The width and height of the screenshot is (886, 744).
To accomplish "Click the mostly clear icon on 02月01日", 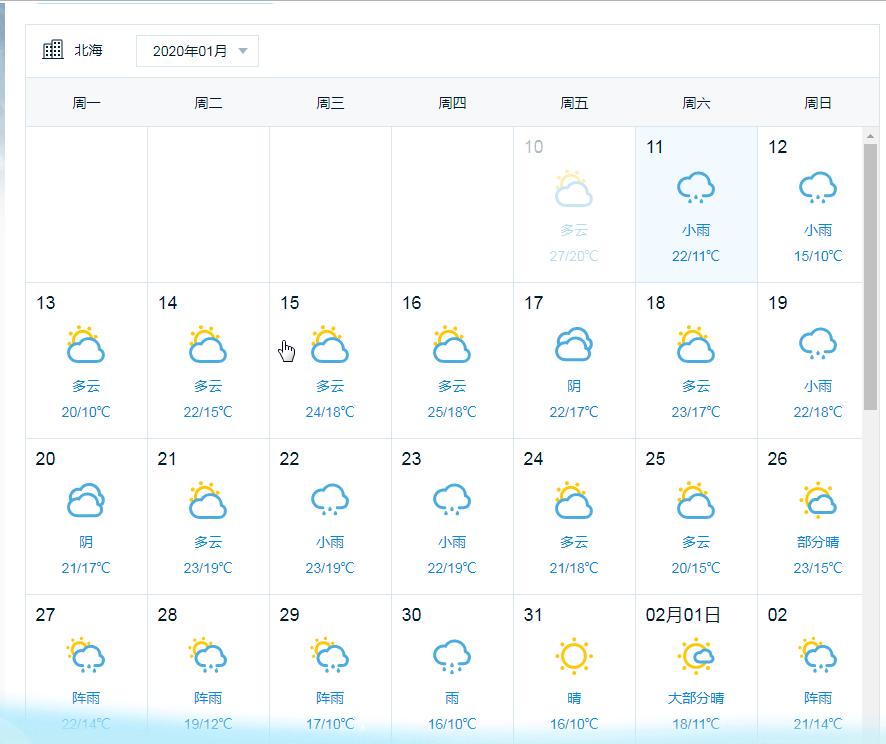I will tap(695, 656).
